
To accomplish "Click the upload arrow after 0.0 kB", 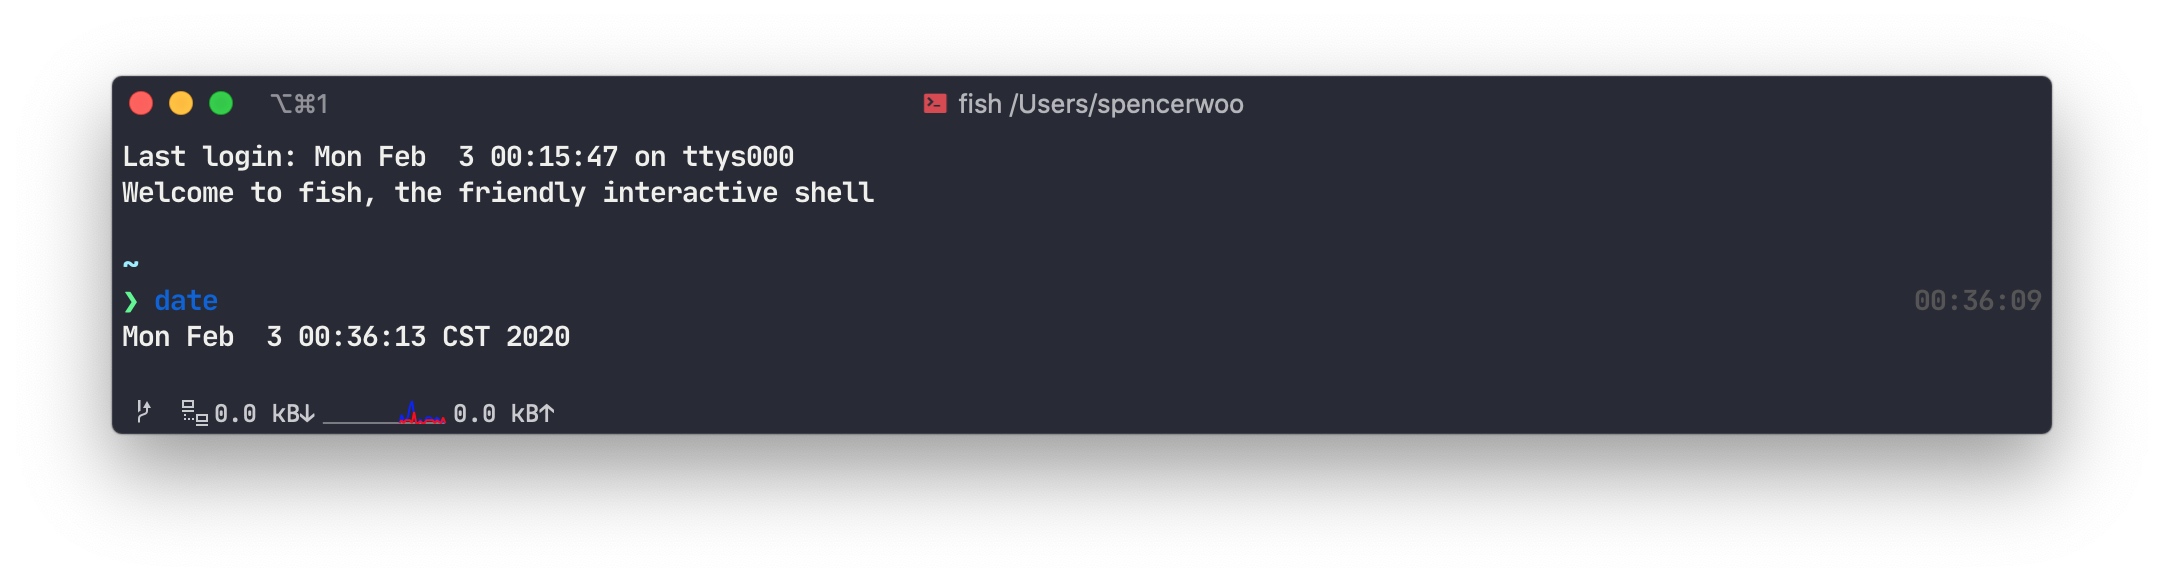I will click(x=546, y=413).
